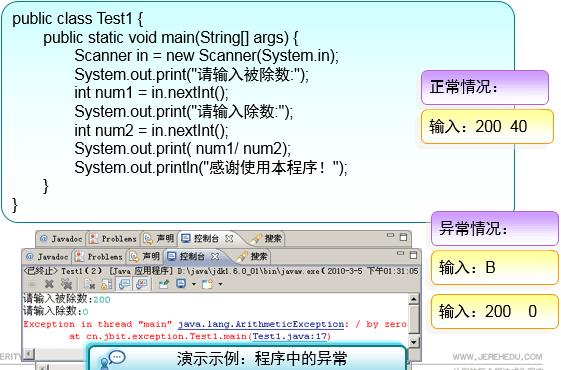Image resolution: width=561 pixels, height=370 pixels.
Task: Select the 控制台 tab in rear panel
Action: (x=200, y=238)
